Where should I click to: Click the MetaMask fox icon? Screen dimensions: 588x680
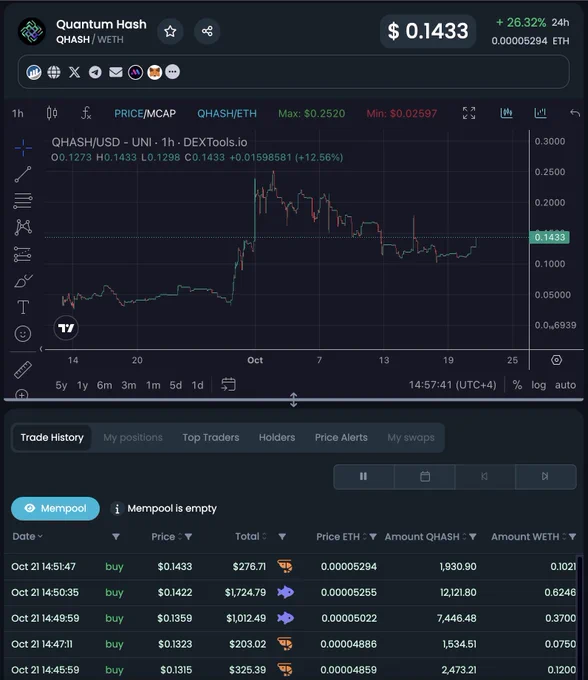pos(154,72)
